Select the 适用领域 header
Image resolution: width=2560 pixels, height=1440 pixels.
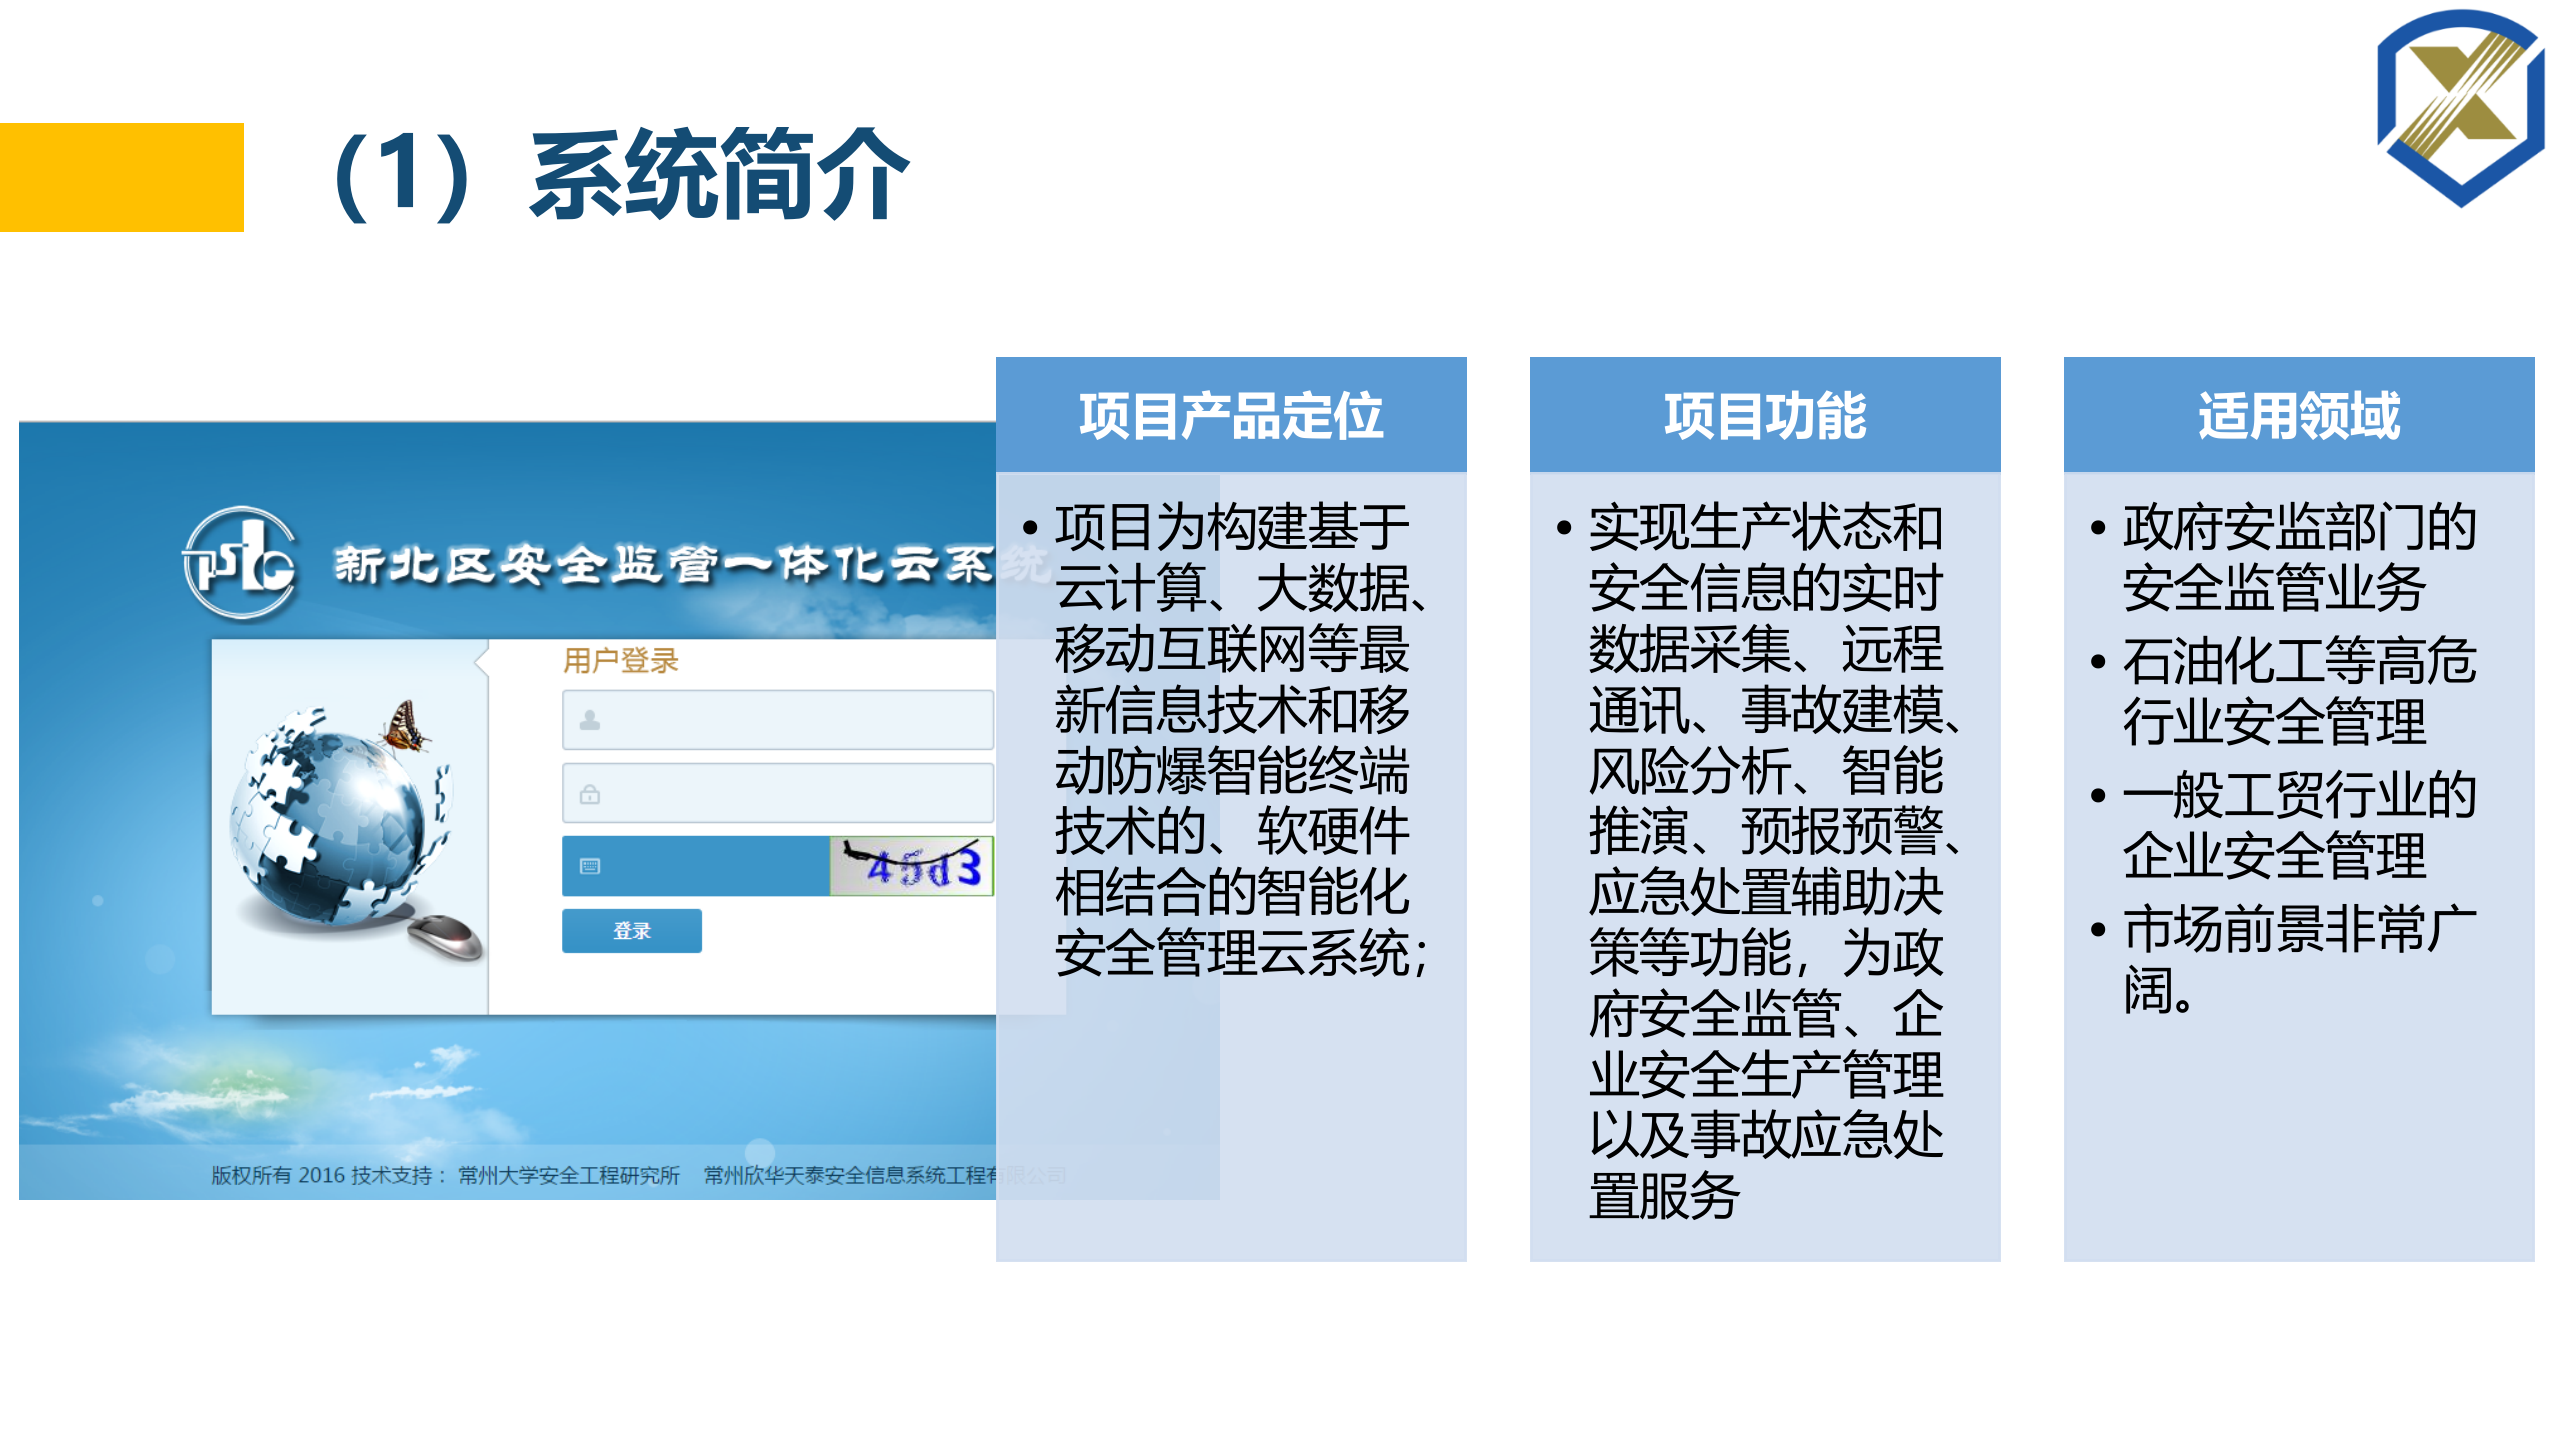pyautogui.click(x=2296, y=417)
